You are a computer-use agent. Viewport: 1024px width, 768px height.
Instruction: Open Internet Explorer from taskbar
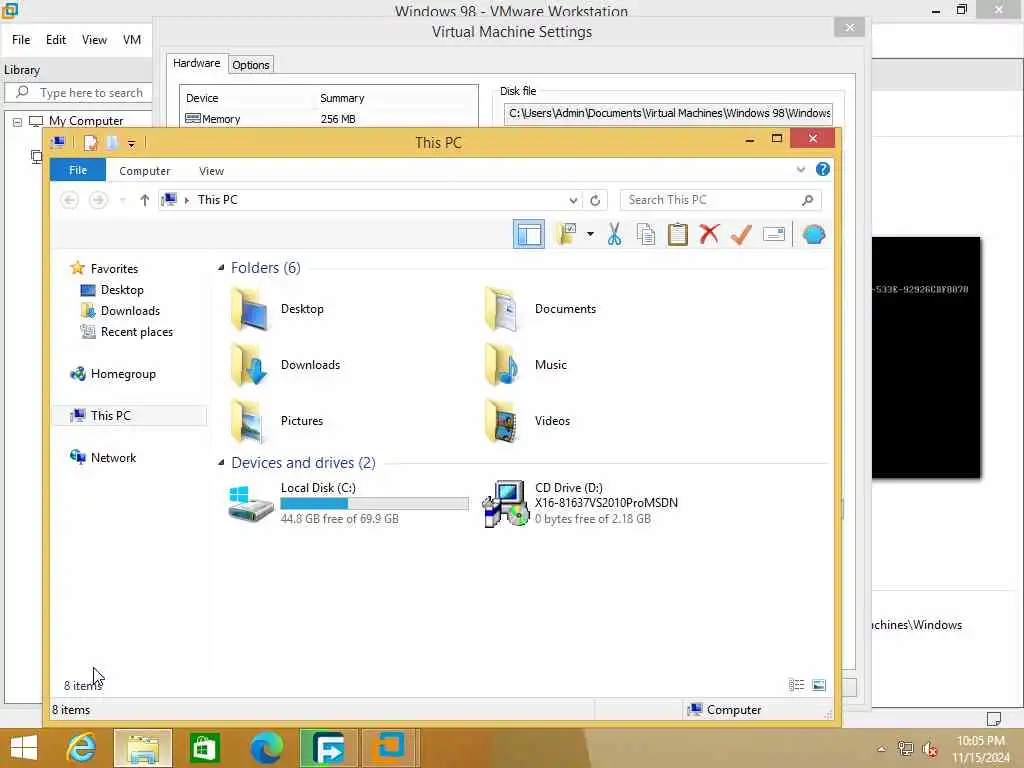pos(81,748)
